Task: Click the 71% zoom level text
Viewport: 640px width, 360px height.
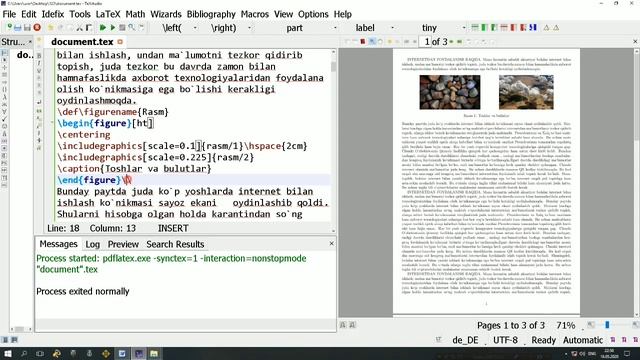Action: pyautogui.click(x=566, y=325)
